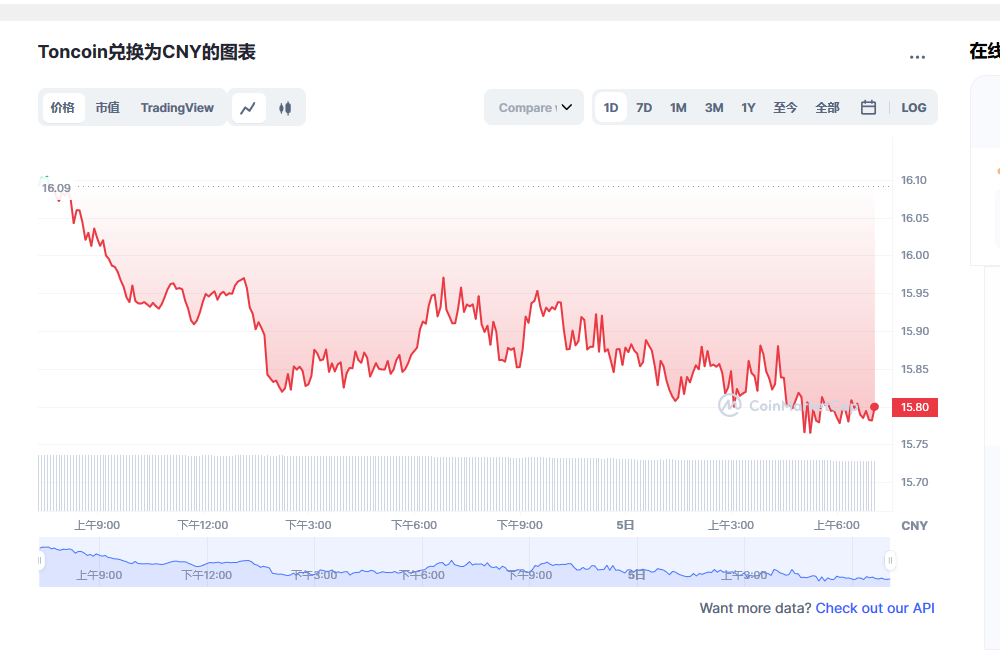Select the 3M time range
This screenshot has height=650, width=1000.
click(714, 108)
